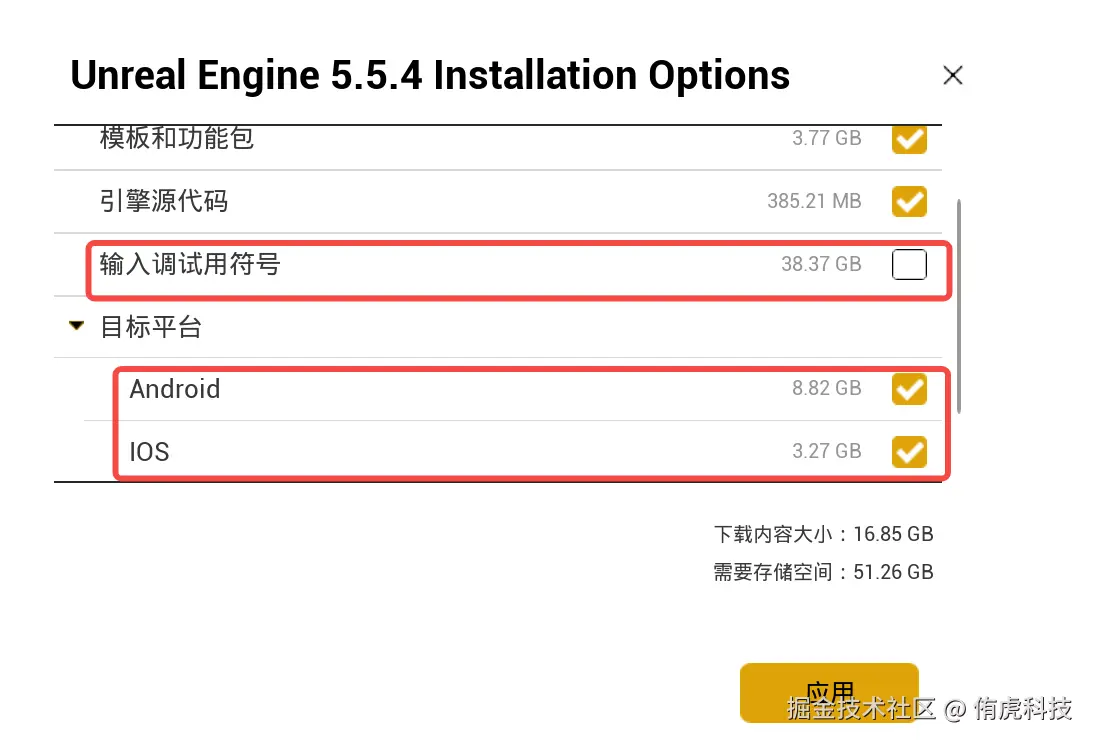Click the 引擎源代码 option label
Screen dimensions: 1094x744
click(164, 201)
